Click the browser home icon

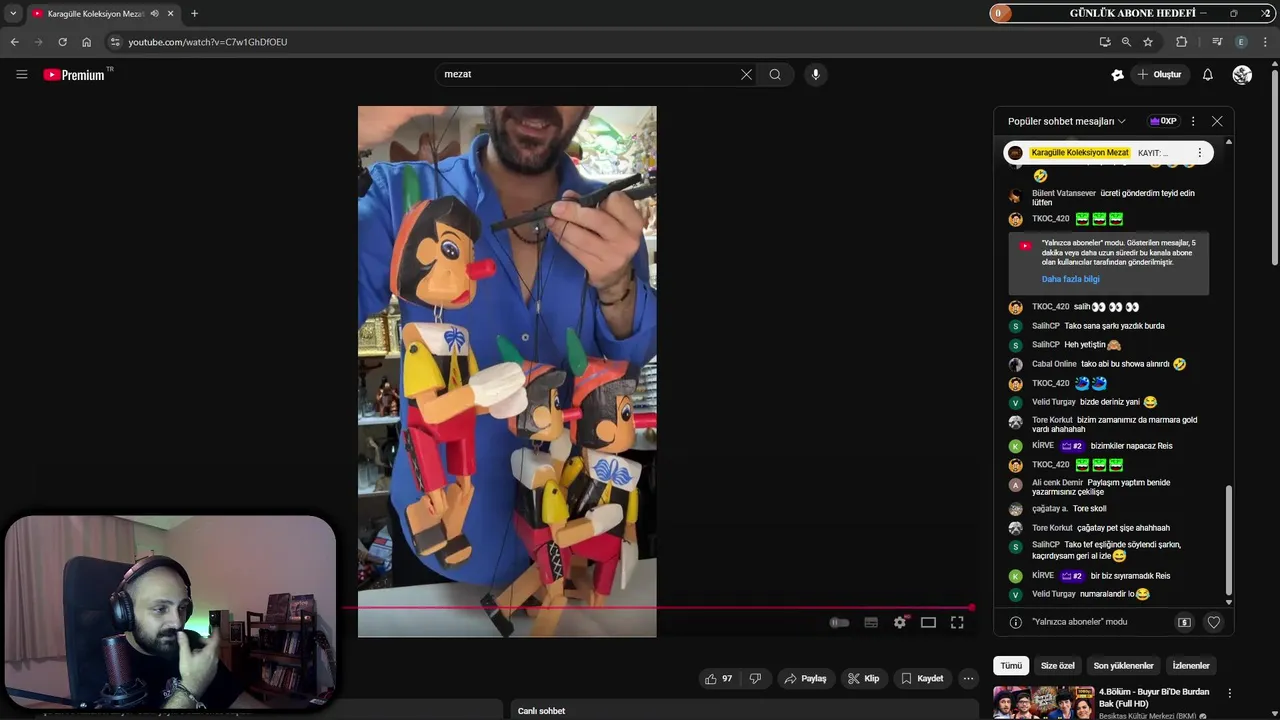tap(86, 42)
